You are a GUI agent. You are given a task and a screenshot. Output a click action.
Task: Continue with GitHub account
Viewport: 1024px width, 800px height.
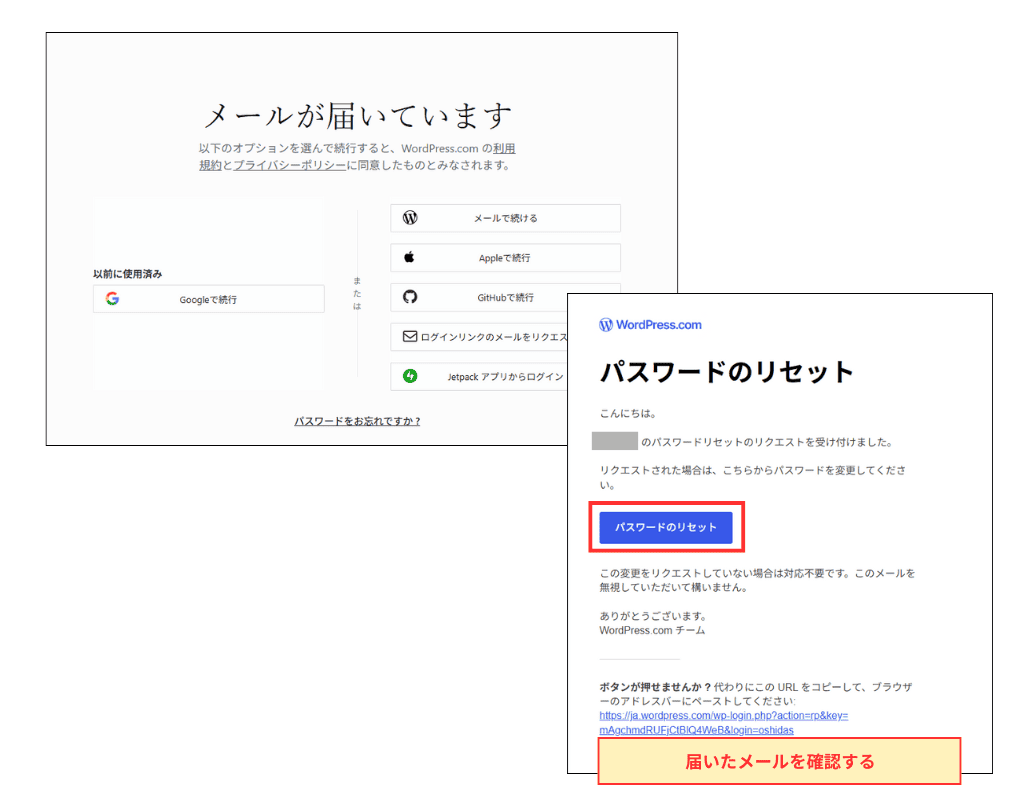[505, 297]
